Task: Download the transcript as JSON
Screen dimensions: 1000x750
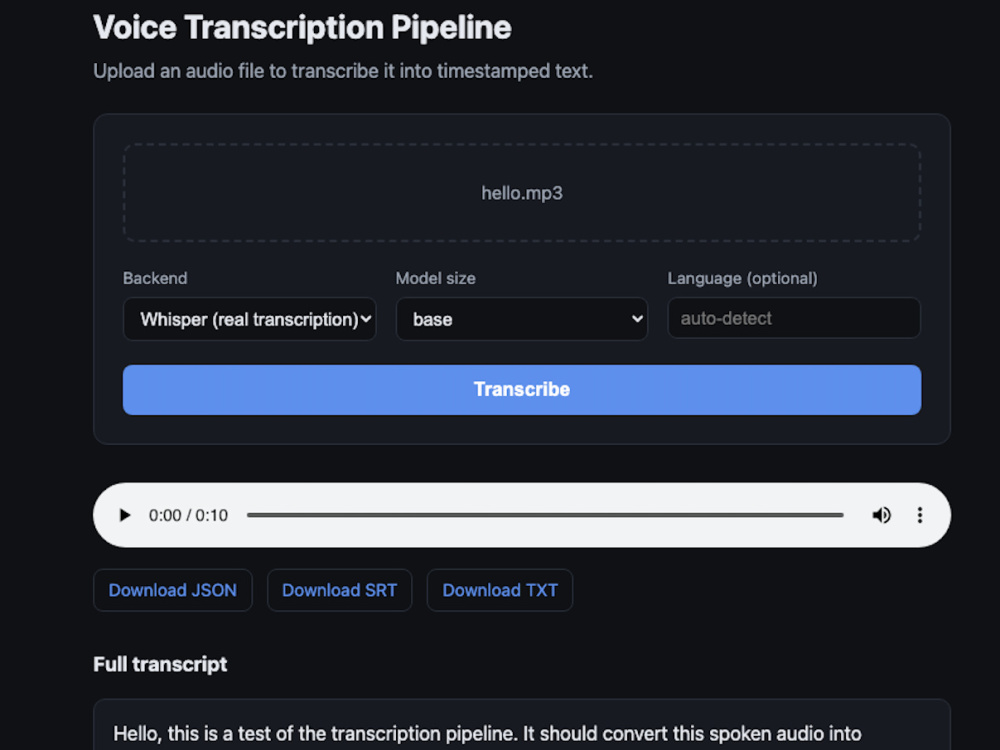Action: coord(173,590)
